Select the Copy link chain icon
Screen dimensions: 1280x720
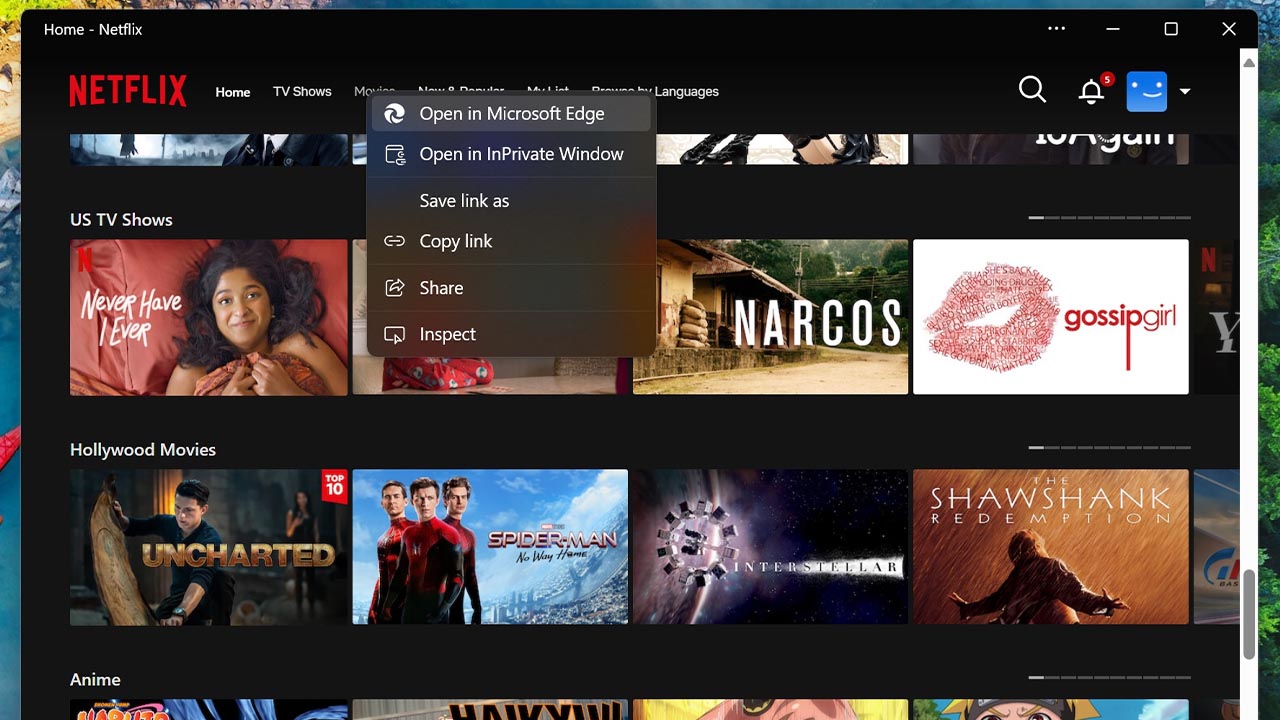[x=395, y=241]
